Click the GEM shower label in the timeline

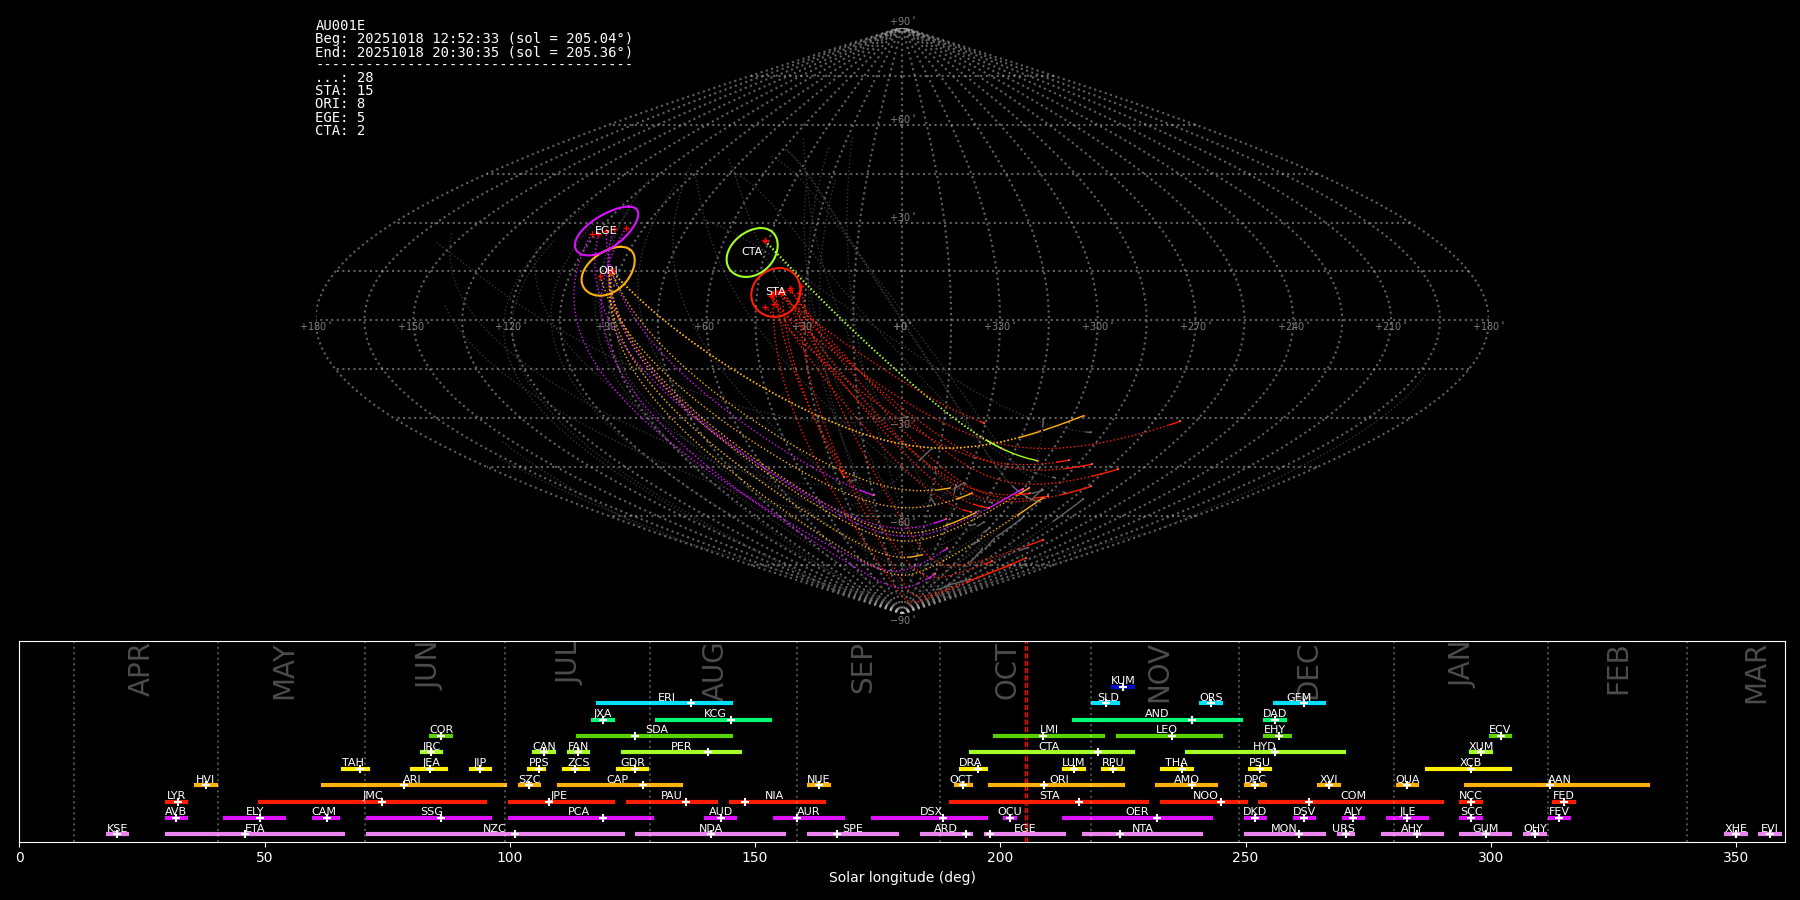1299,698
